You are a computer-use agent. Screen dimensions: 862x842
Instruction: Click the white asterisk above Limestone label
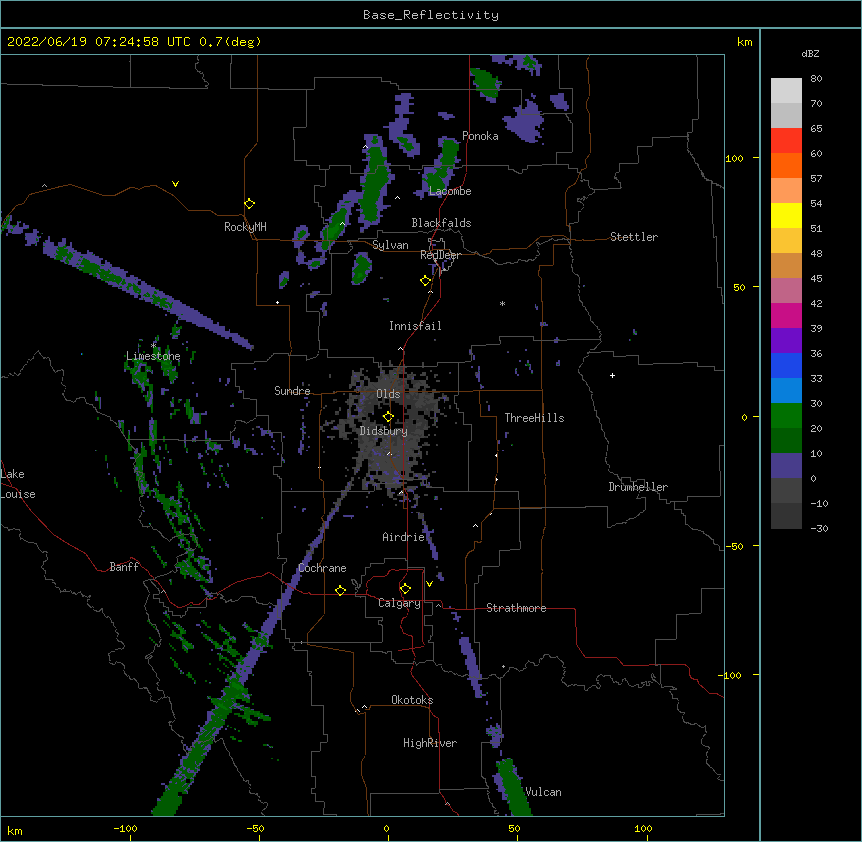154,345
